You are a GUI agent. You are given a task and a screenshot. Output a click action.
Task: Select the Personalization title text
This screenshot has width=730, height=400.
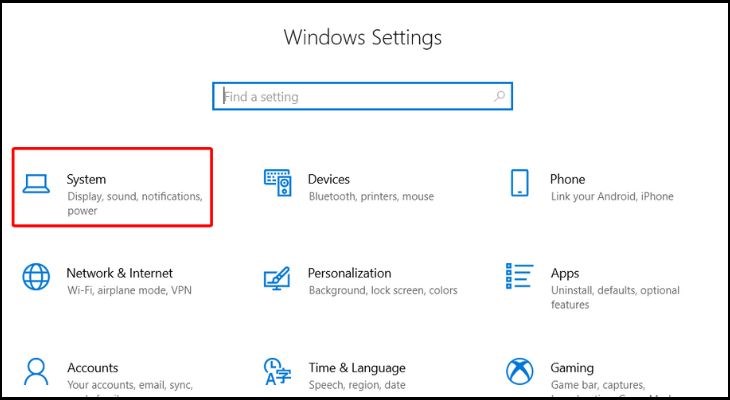(349, 273)
